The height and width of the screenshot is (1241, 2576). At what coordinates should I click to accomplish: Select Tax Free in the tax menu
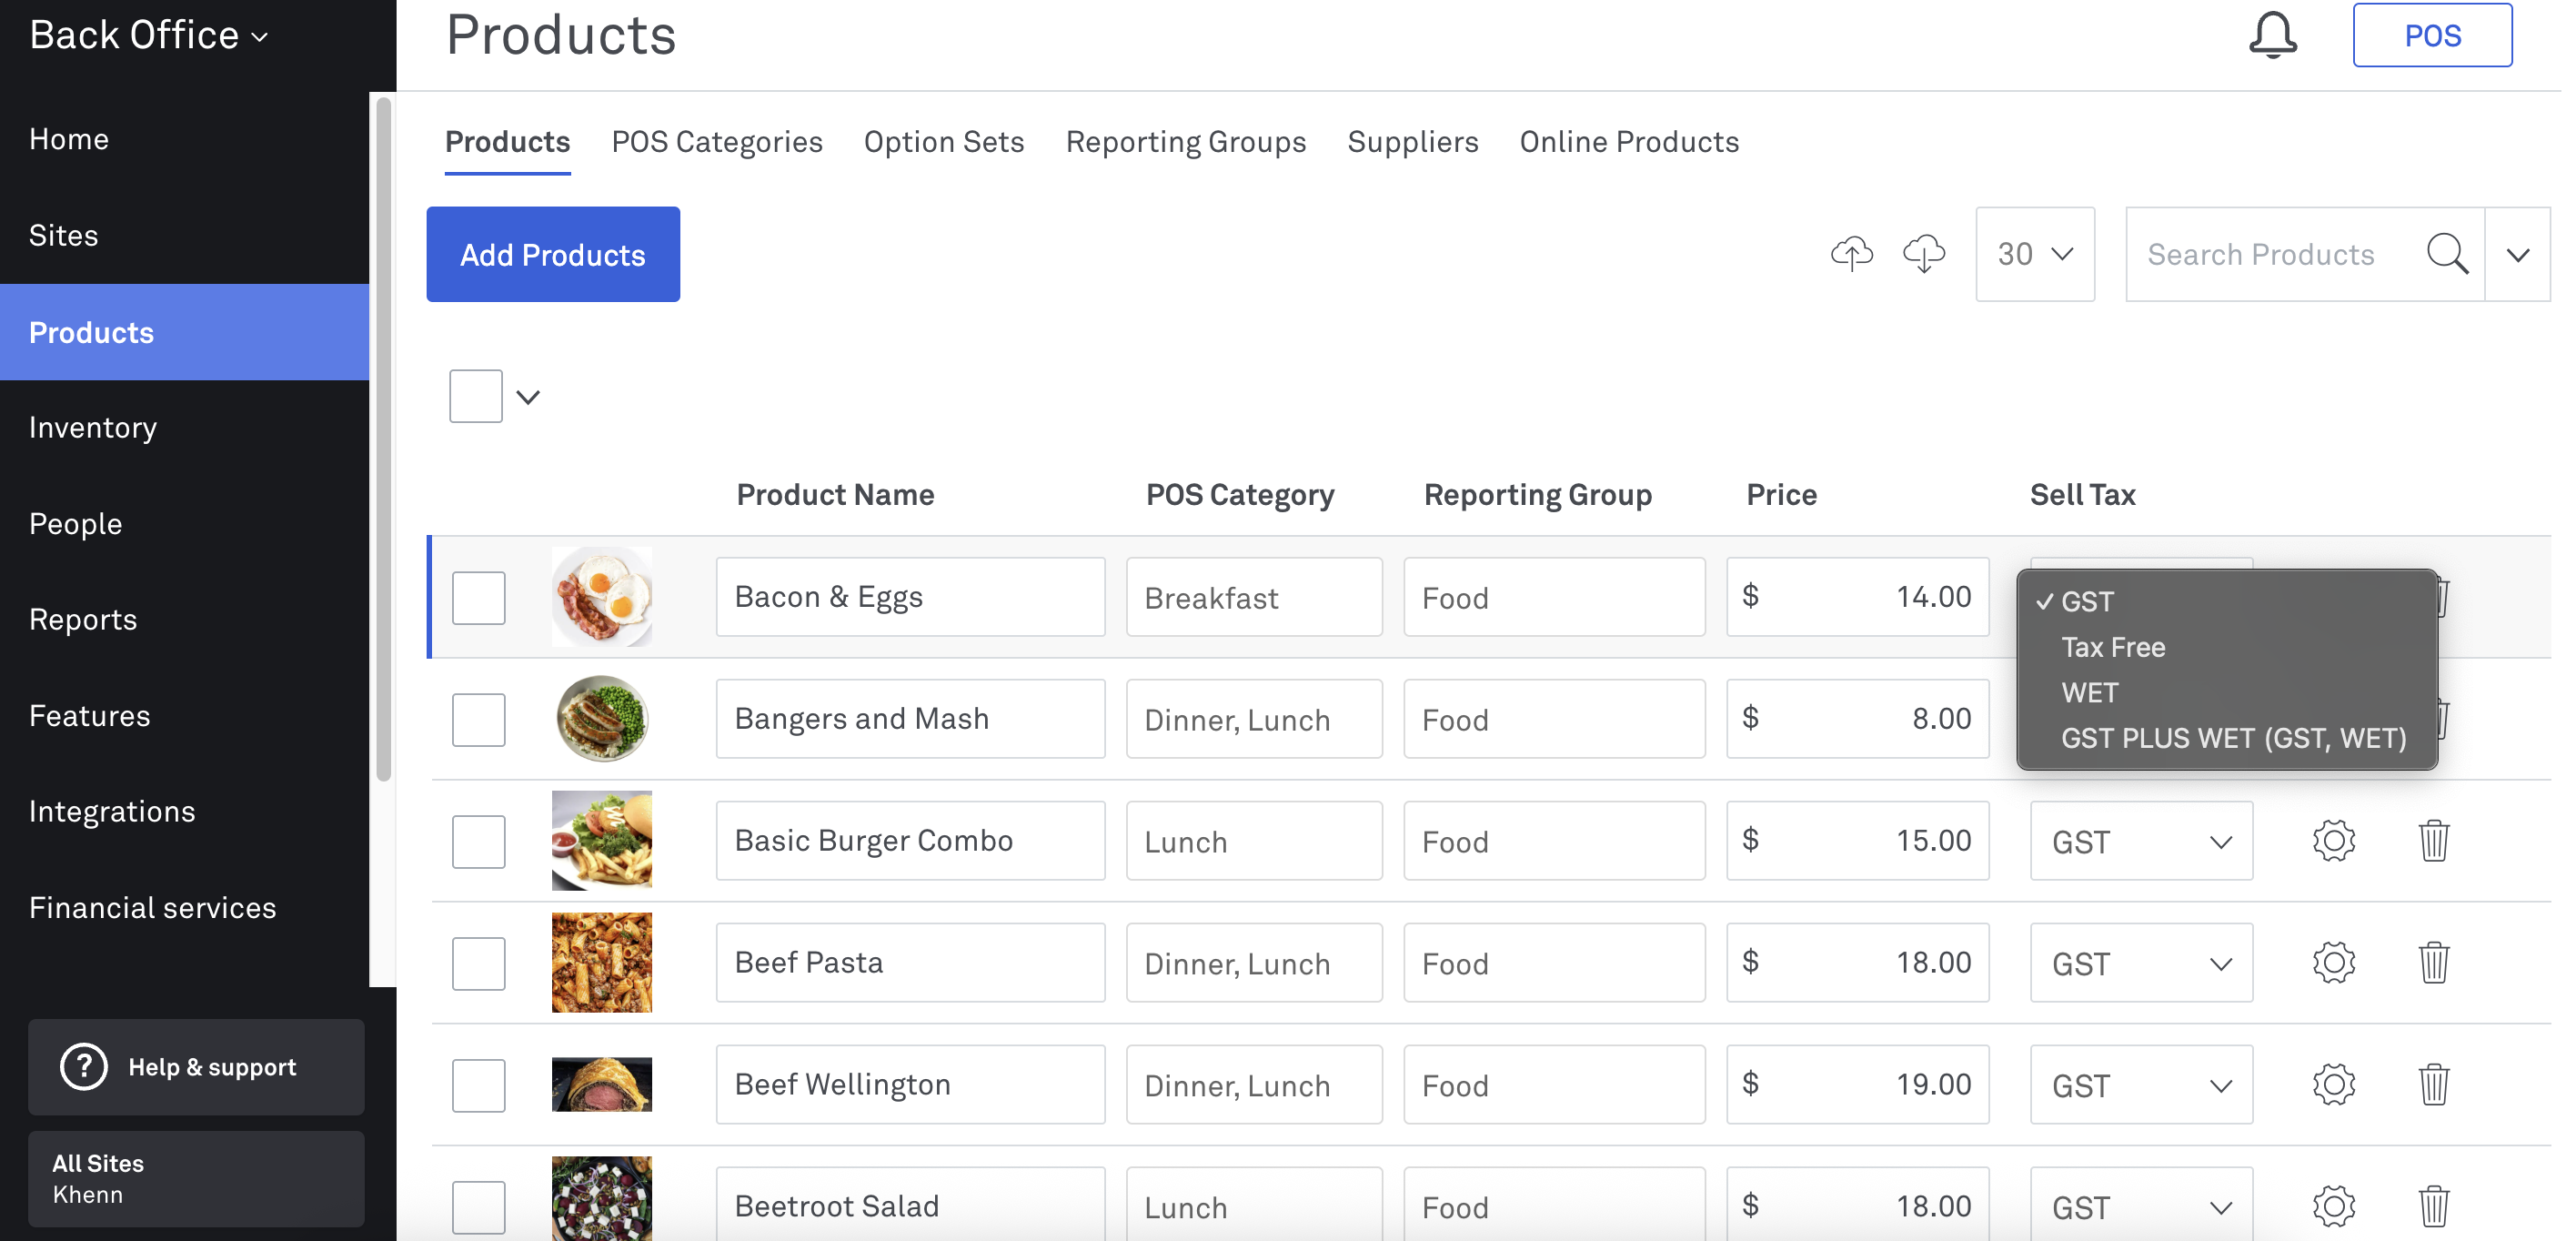pyautogui.click(x=2113, y=647)
